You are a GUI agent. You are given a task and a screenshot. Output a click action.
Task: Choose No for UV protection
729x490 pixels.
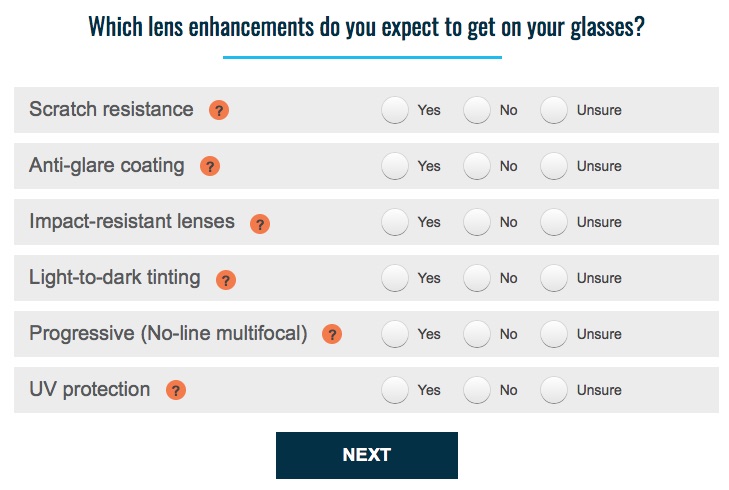click(477, 390)
